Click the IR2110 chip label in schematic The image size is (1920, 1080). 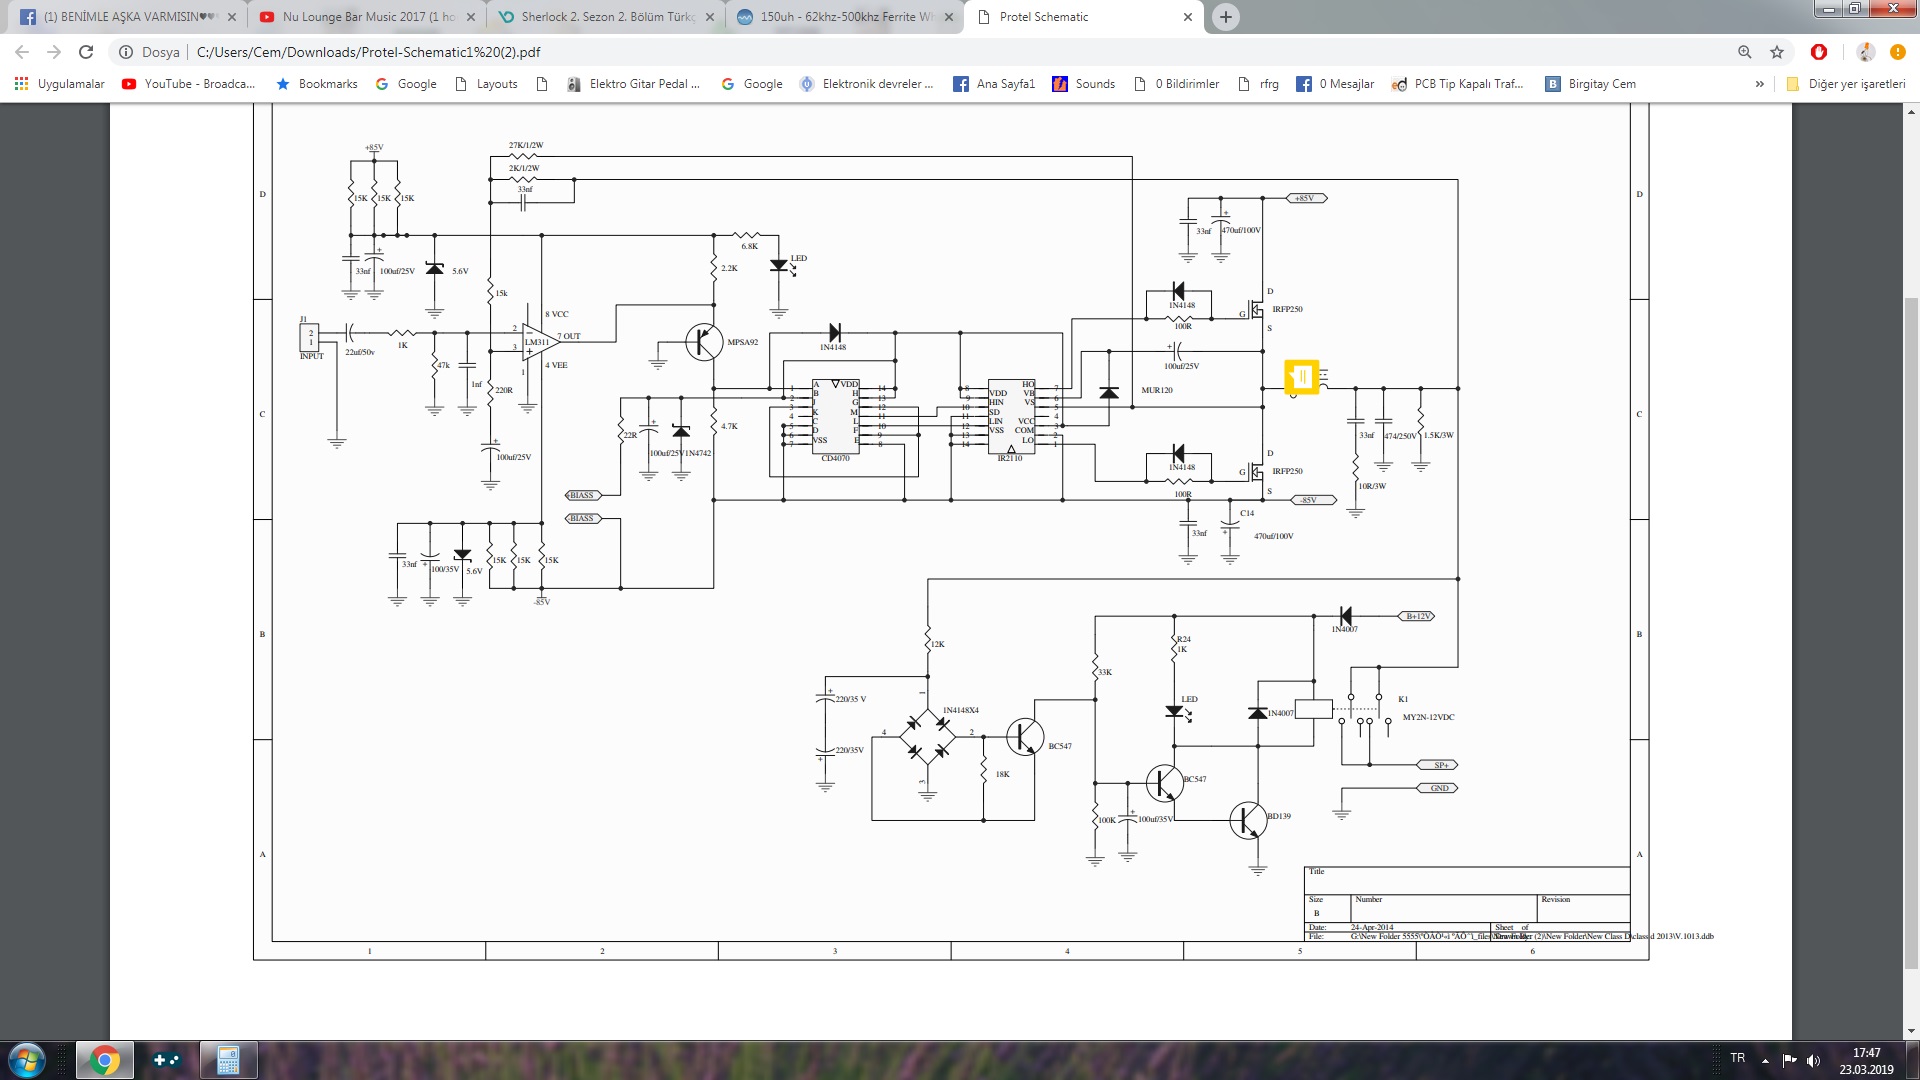1010,458
